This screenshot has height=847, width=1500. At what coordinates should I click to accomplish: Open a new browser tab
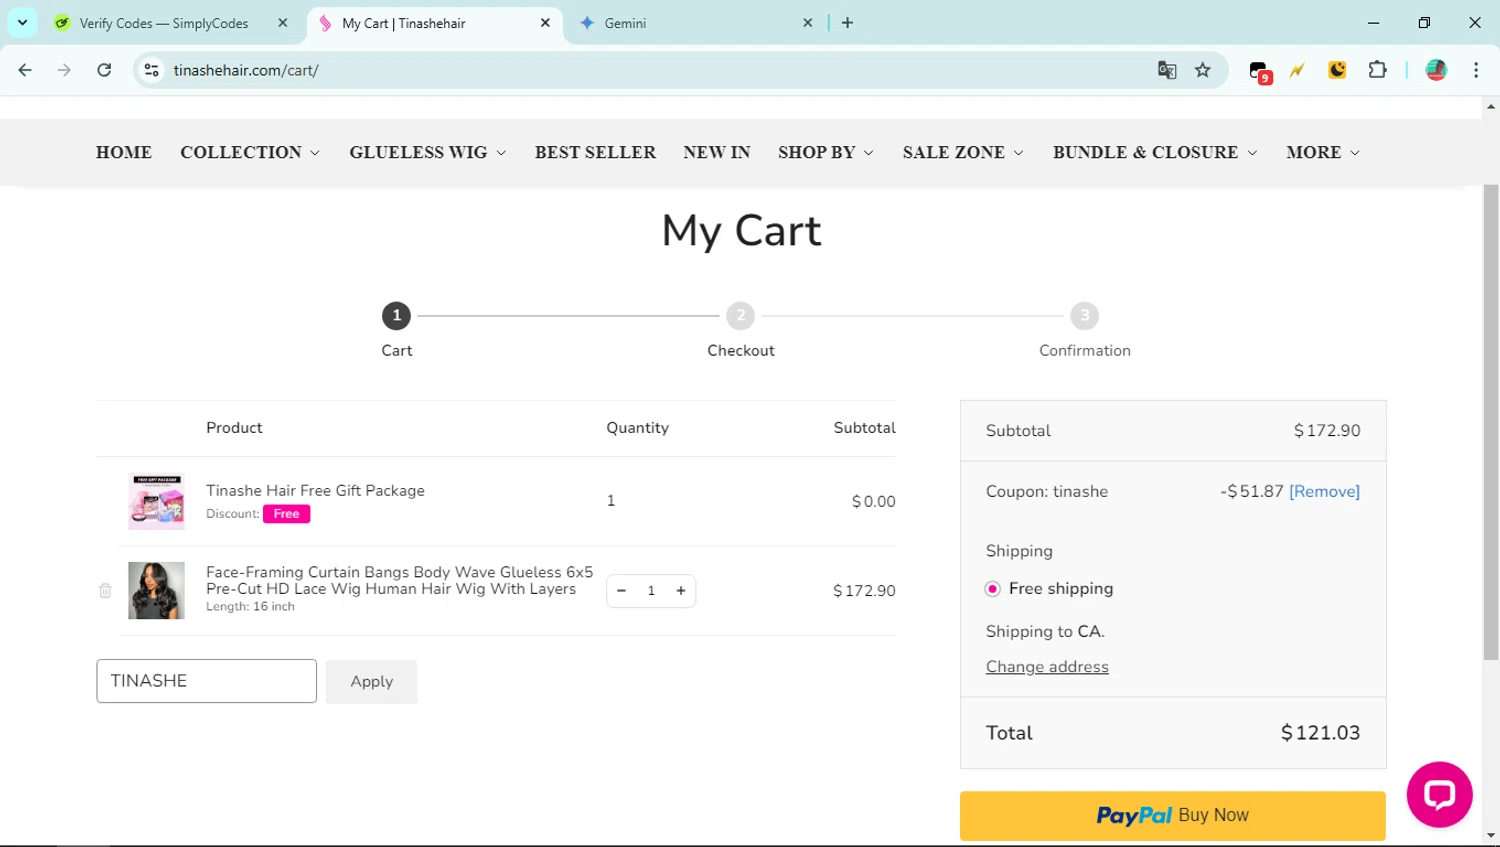click(847, 23)
